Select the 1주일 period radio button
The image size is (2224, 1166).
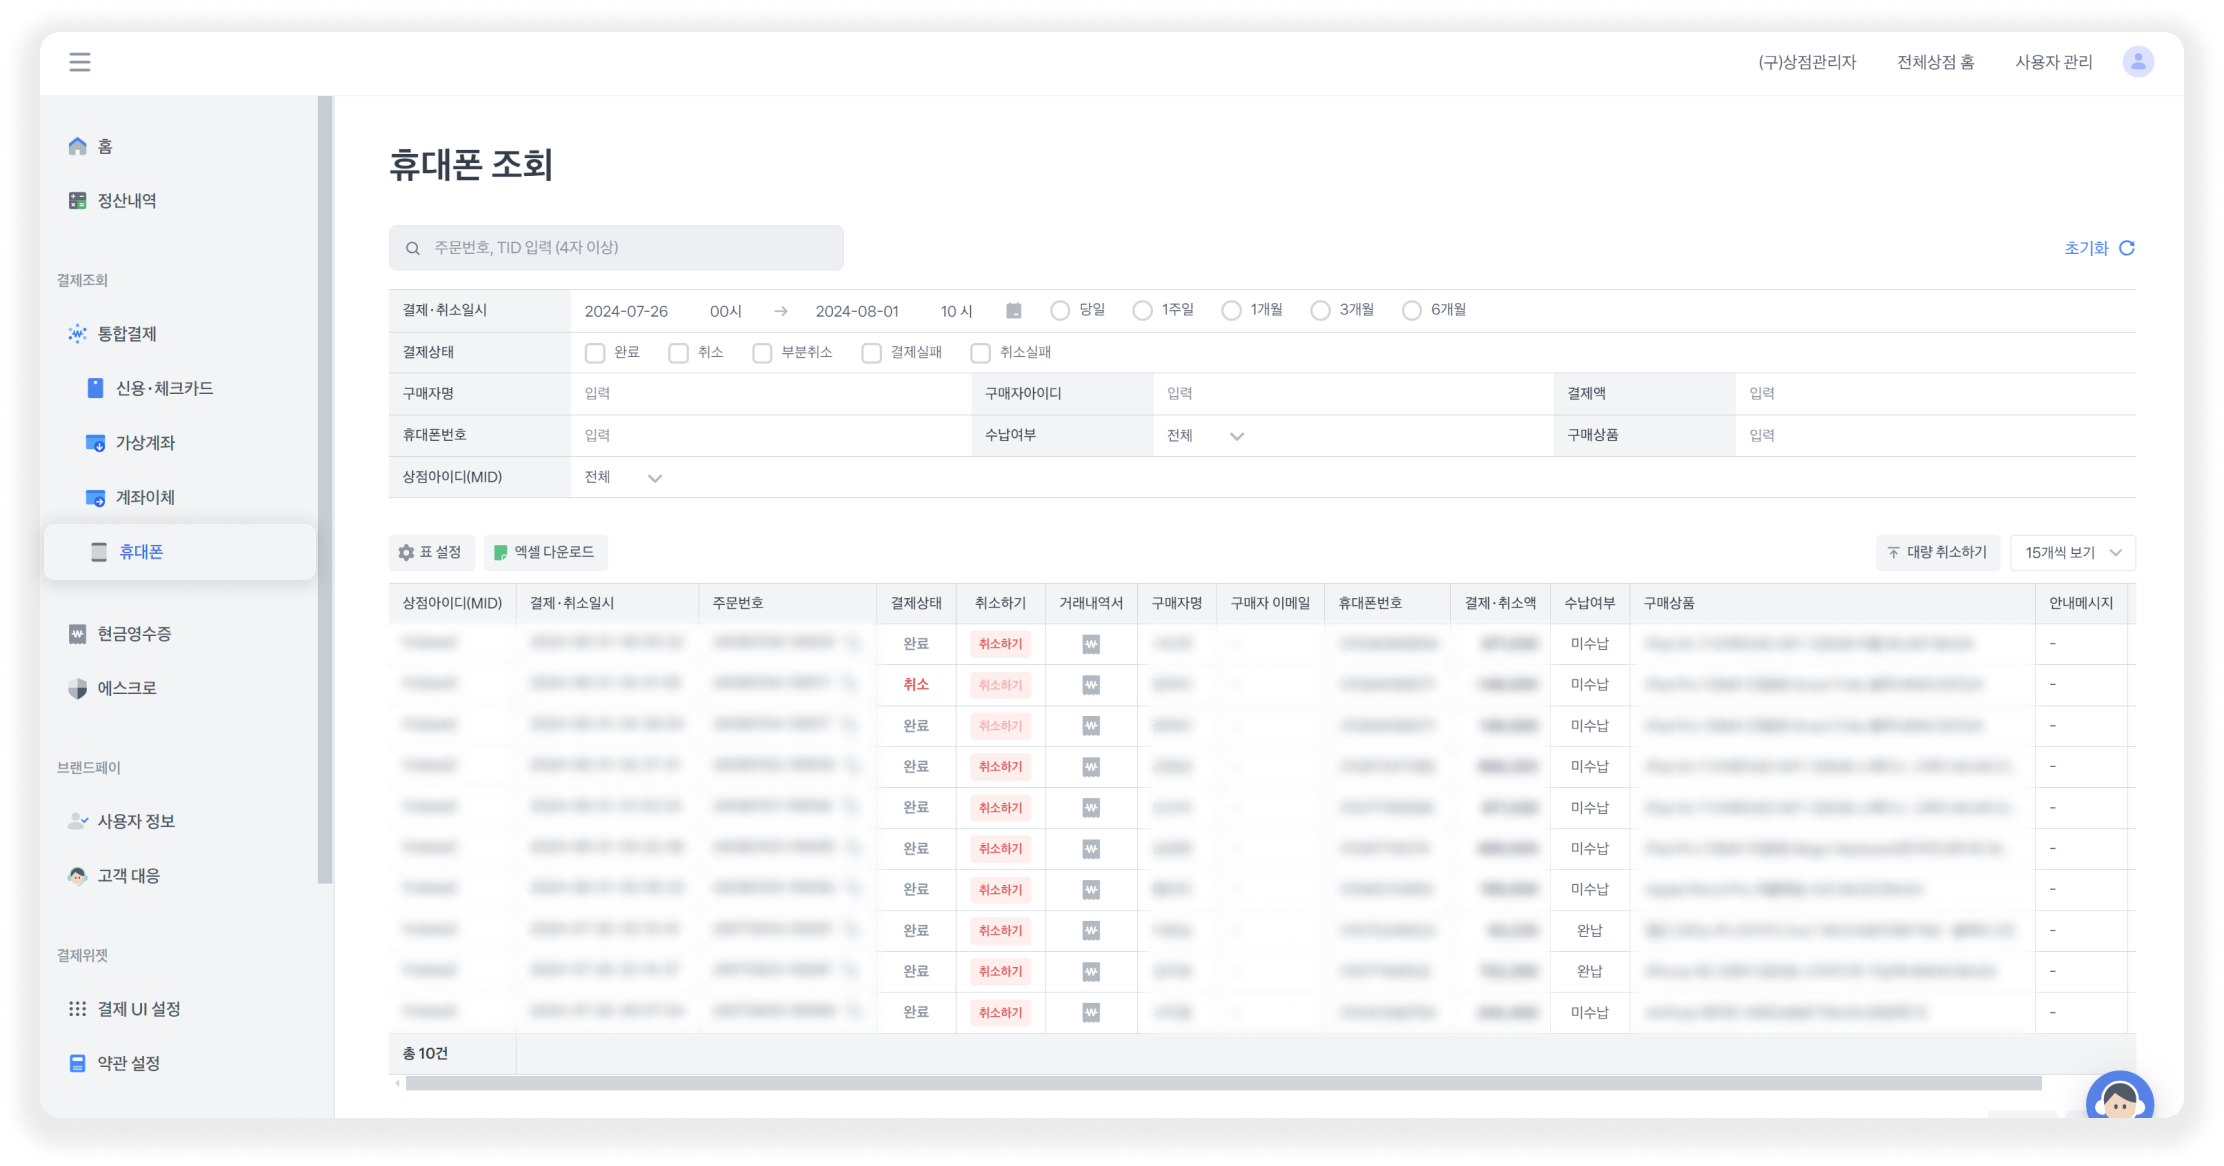(x=1142, y=311)
